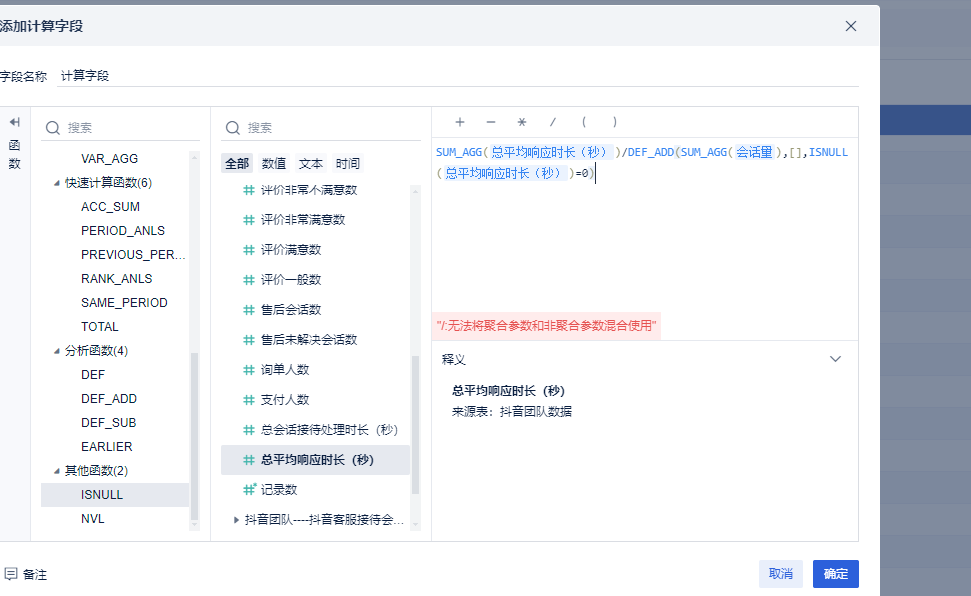The height and width of the screenshot is (596, 971).
Task: Click the number icon of 询单人数
Action: (x=249, y=370)
